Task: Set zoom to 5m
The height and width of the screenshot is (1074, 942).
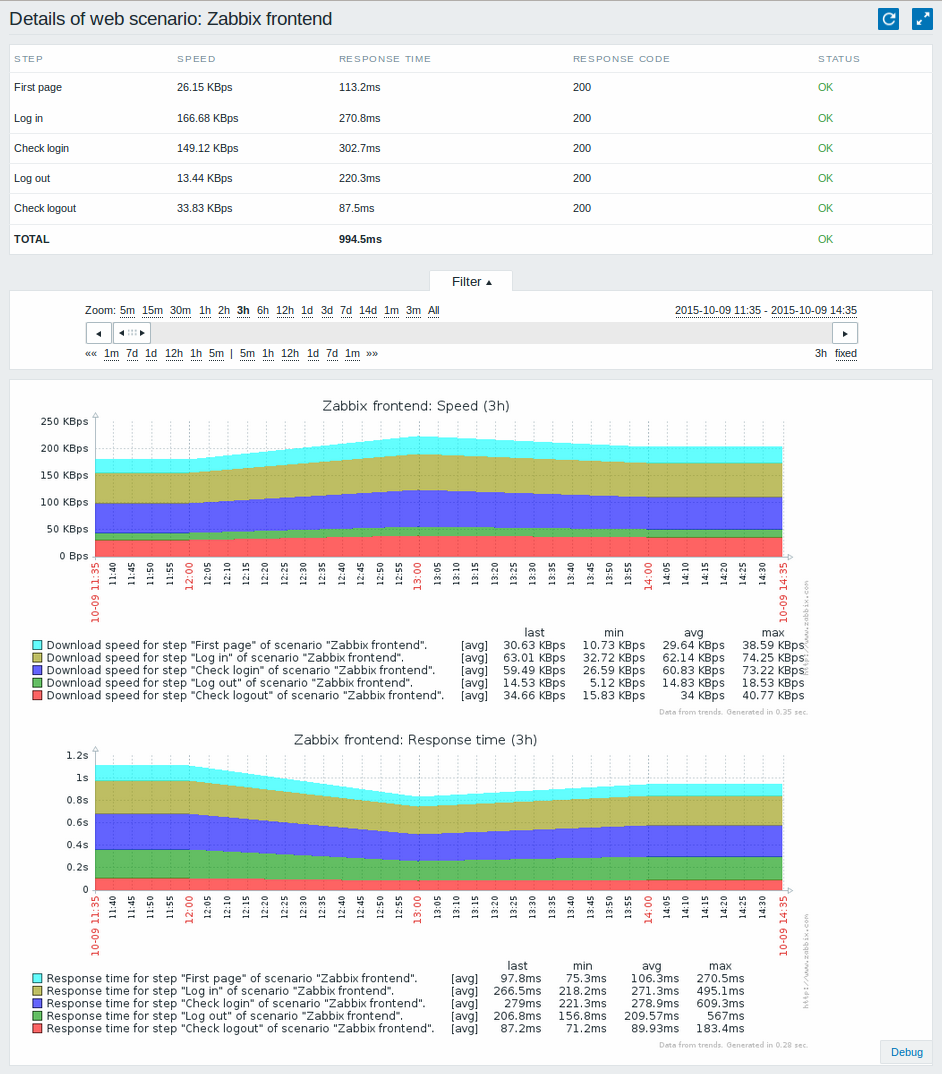Action: coord(127,310)
